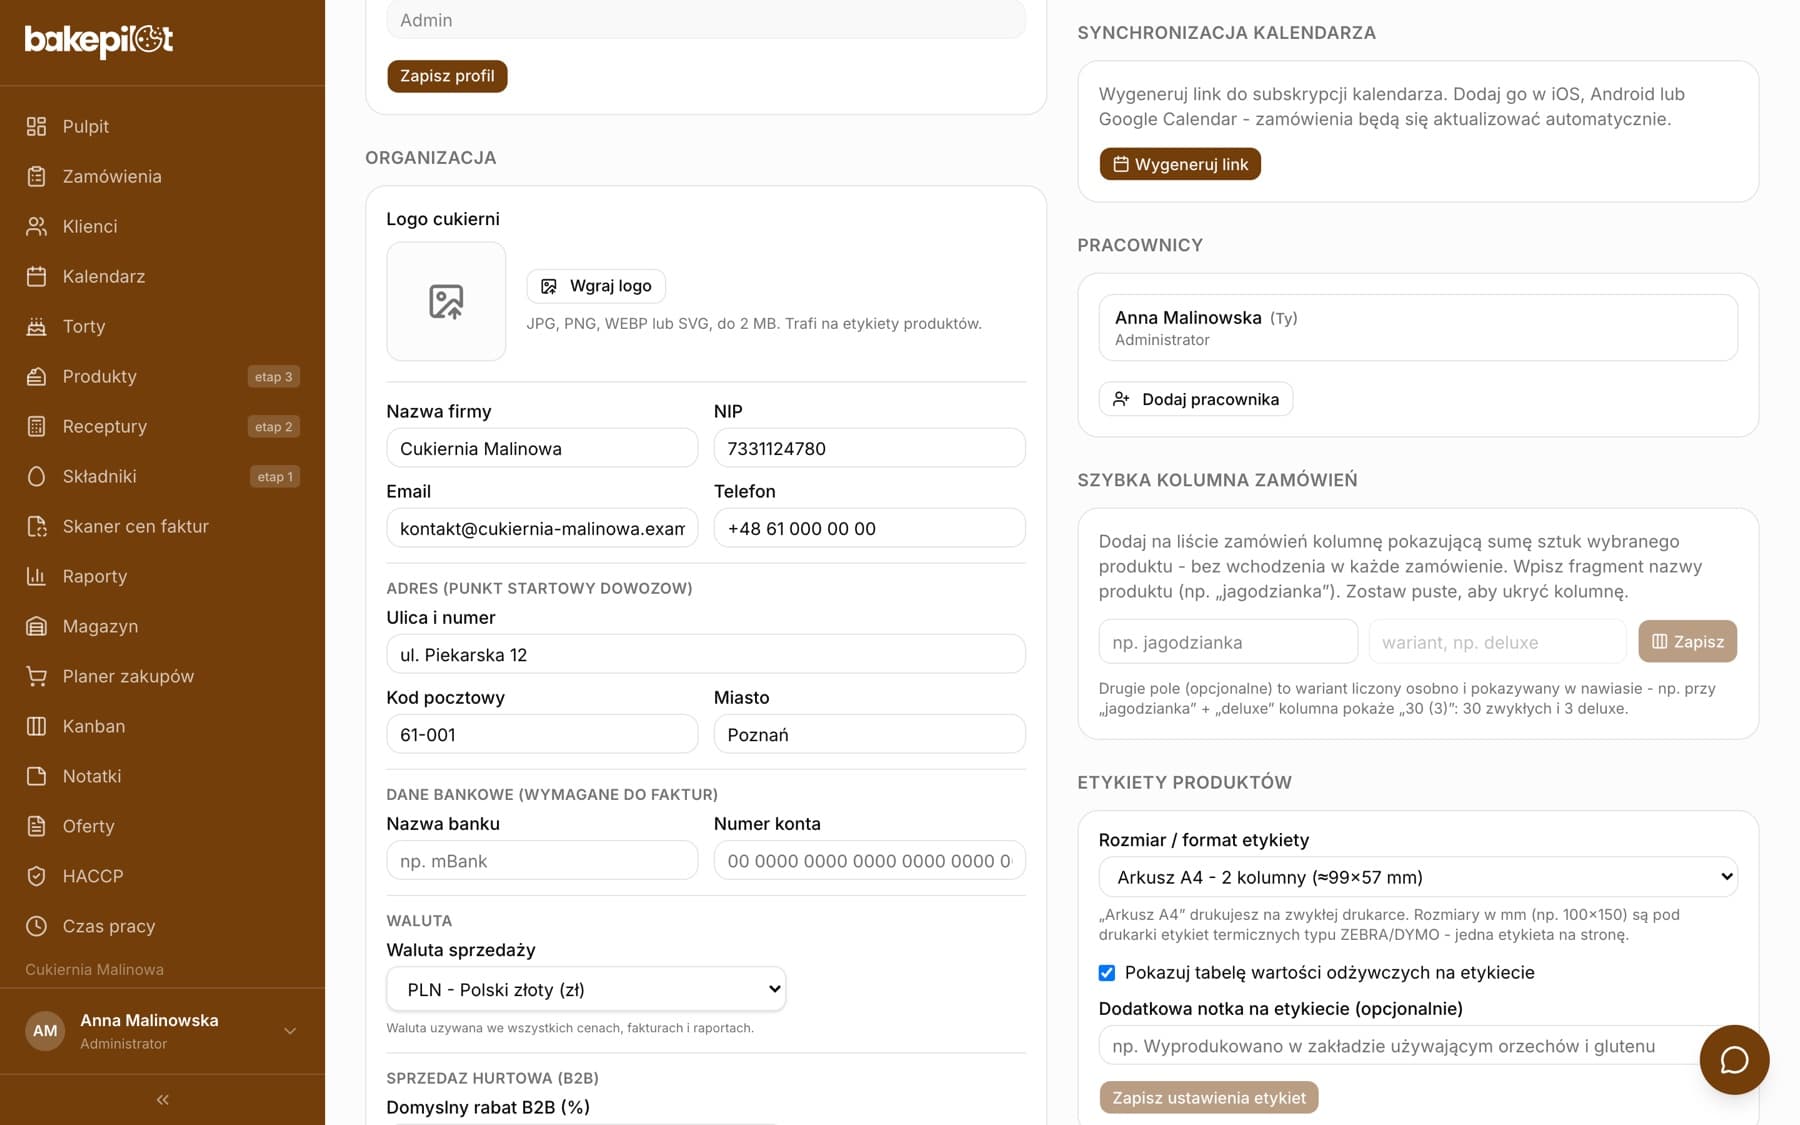1800x1125 pixels.
Task: Click the Miasto input field
Action: (x=870, y=734)
